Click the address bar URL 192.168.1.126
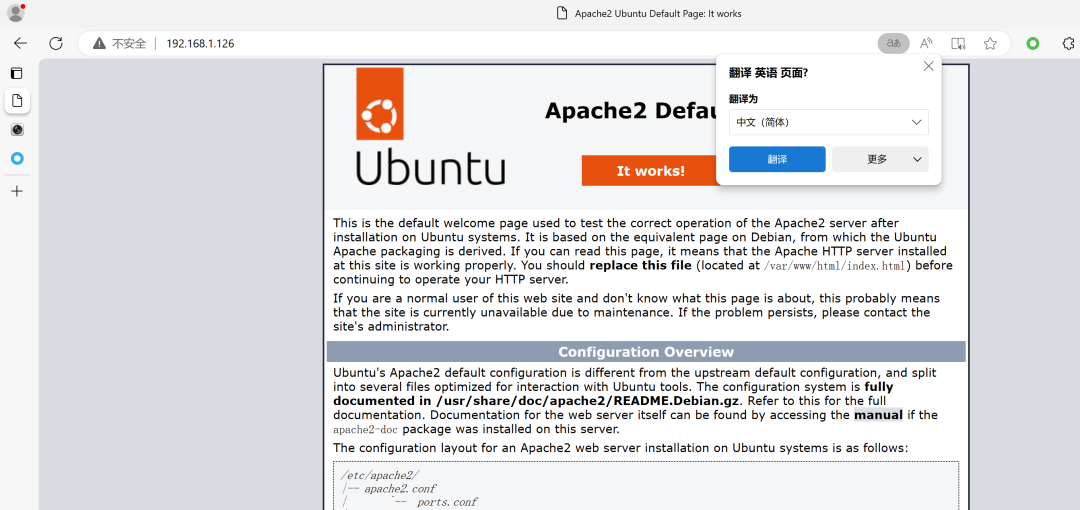The image size is (1080, 510). pyautogui.click(x=200, y=43)
